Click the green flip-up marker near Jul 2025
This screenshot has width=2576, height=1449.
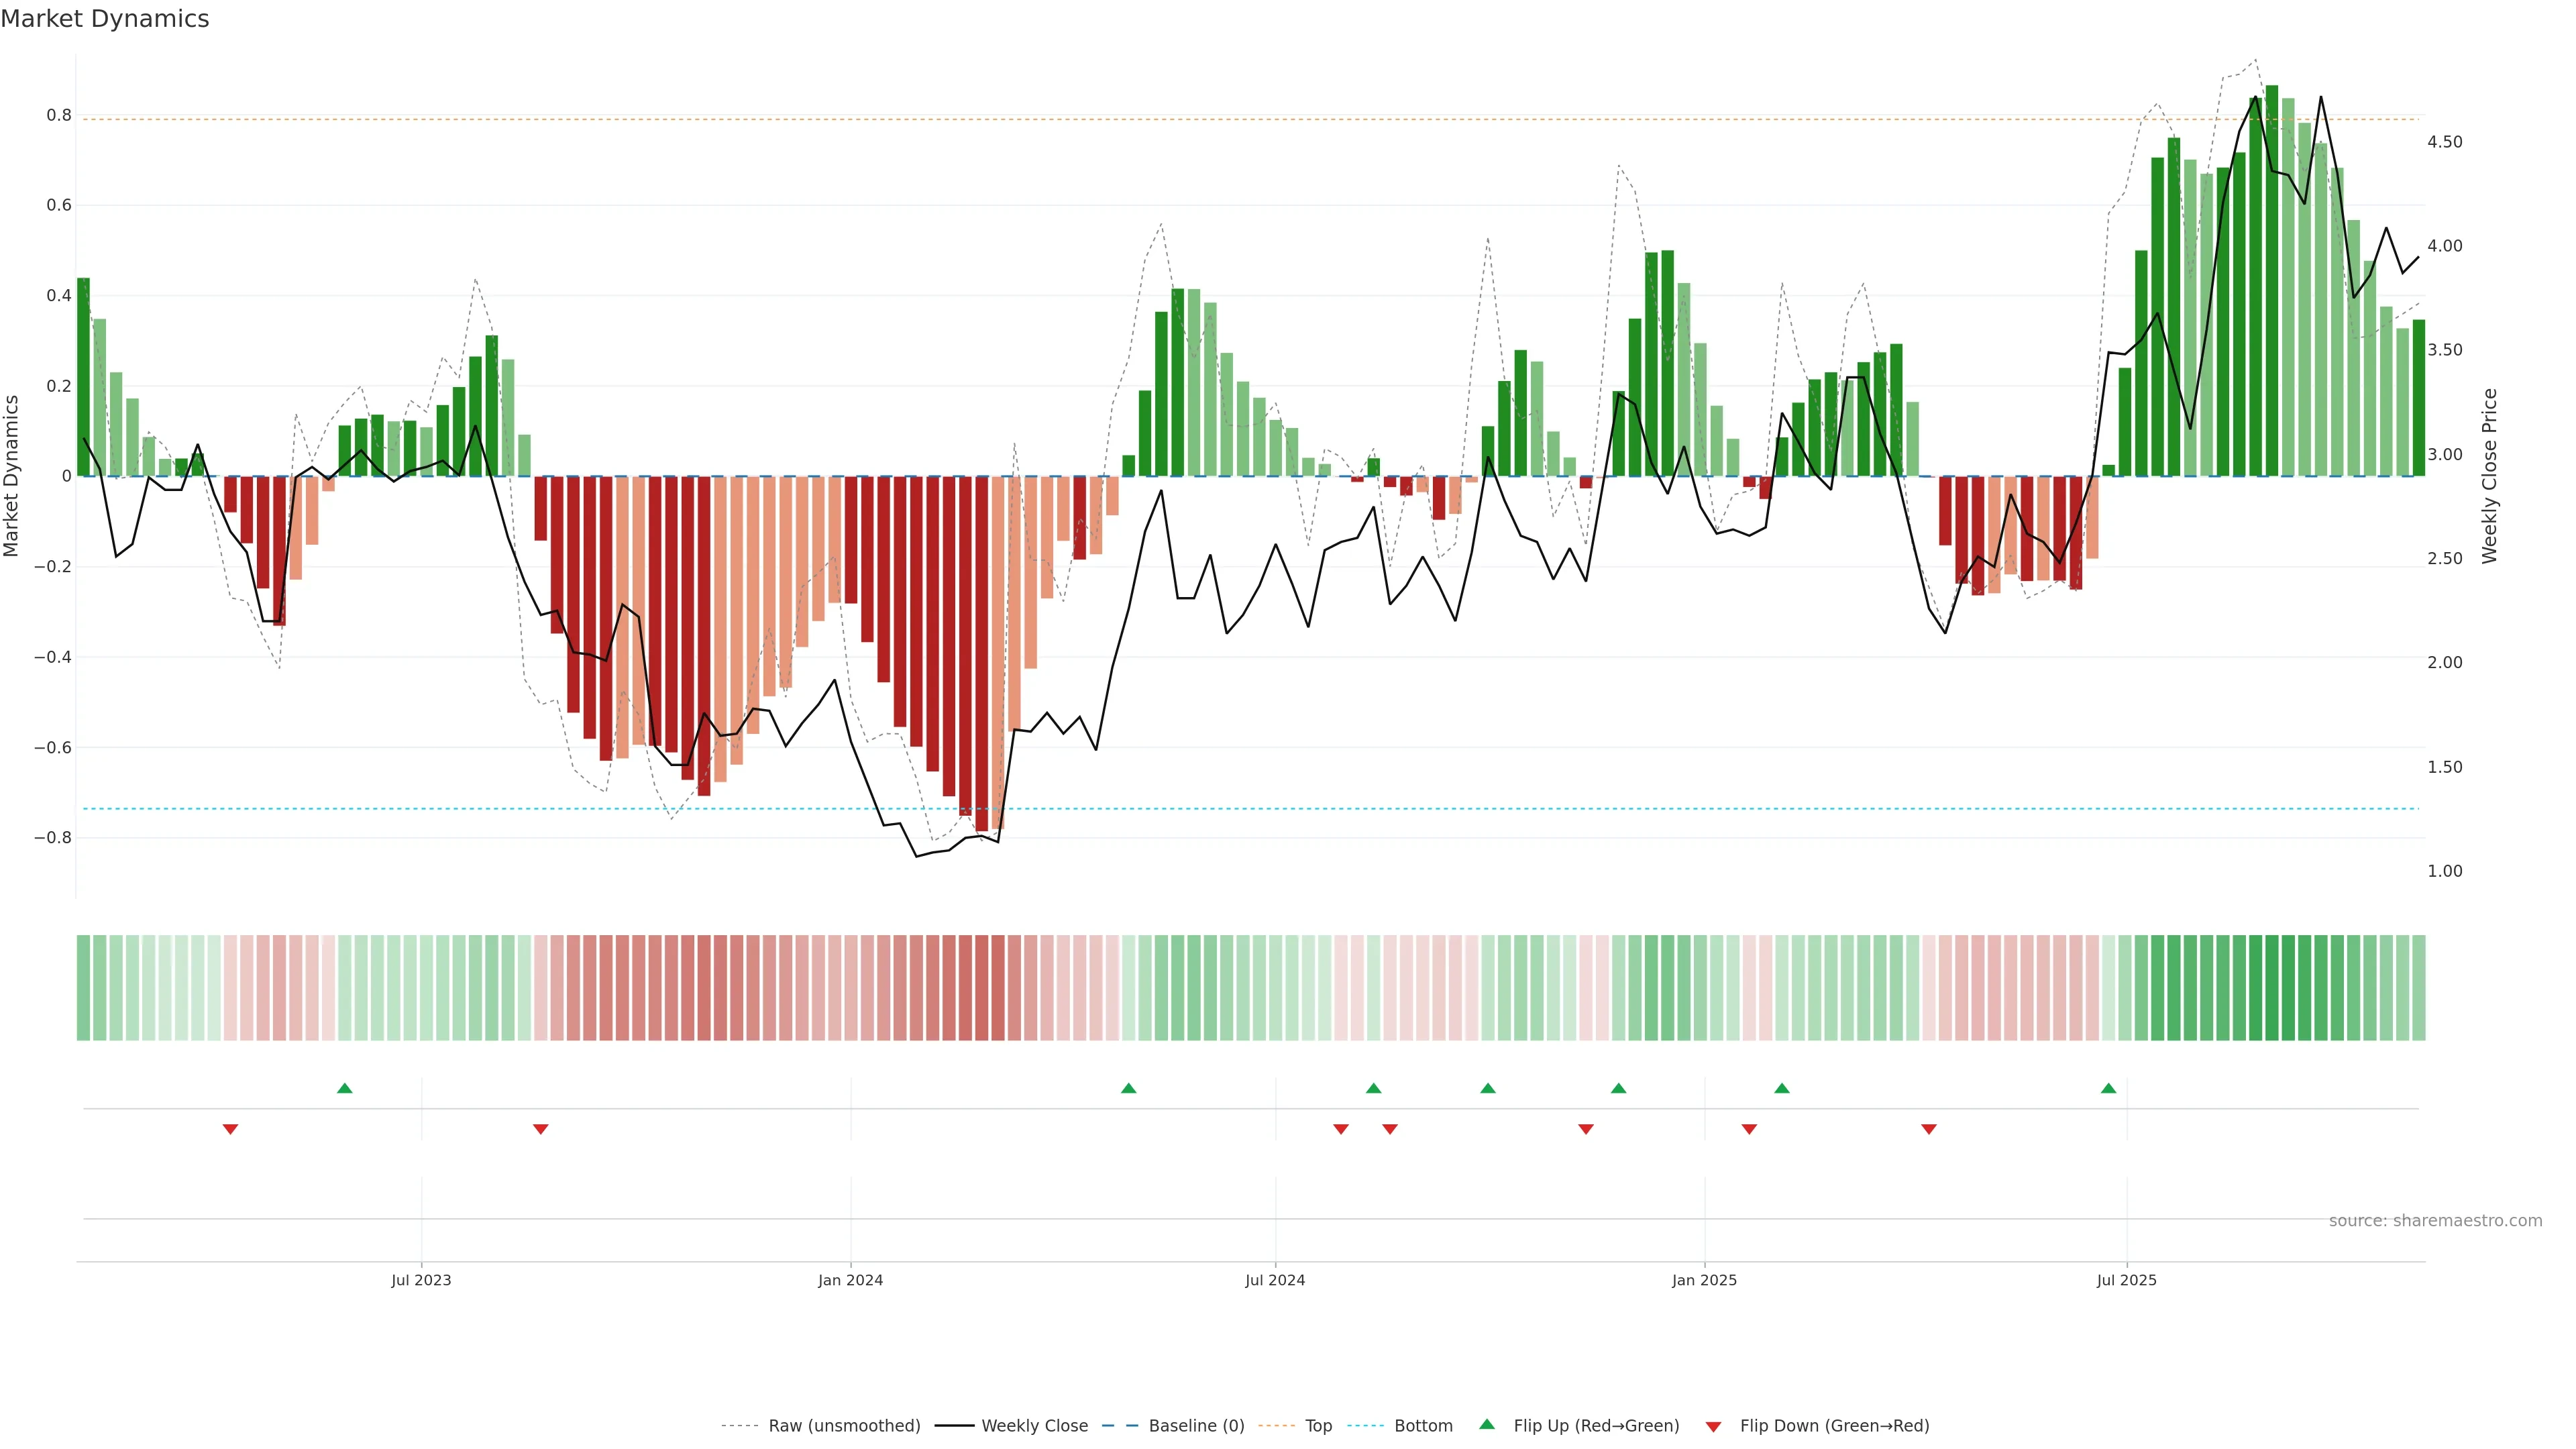point(2108,1088)
